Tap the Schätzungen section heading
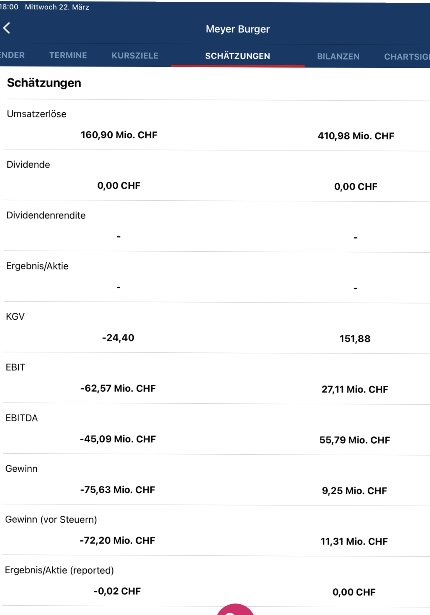Image resolution: width=430 pixels, height=615 pixels. pyautogui.click(x=44, y=83)
